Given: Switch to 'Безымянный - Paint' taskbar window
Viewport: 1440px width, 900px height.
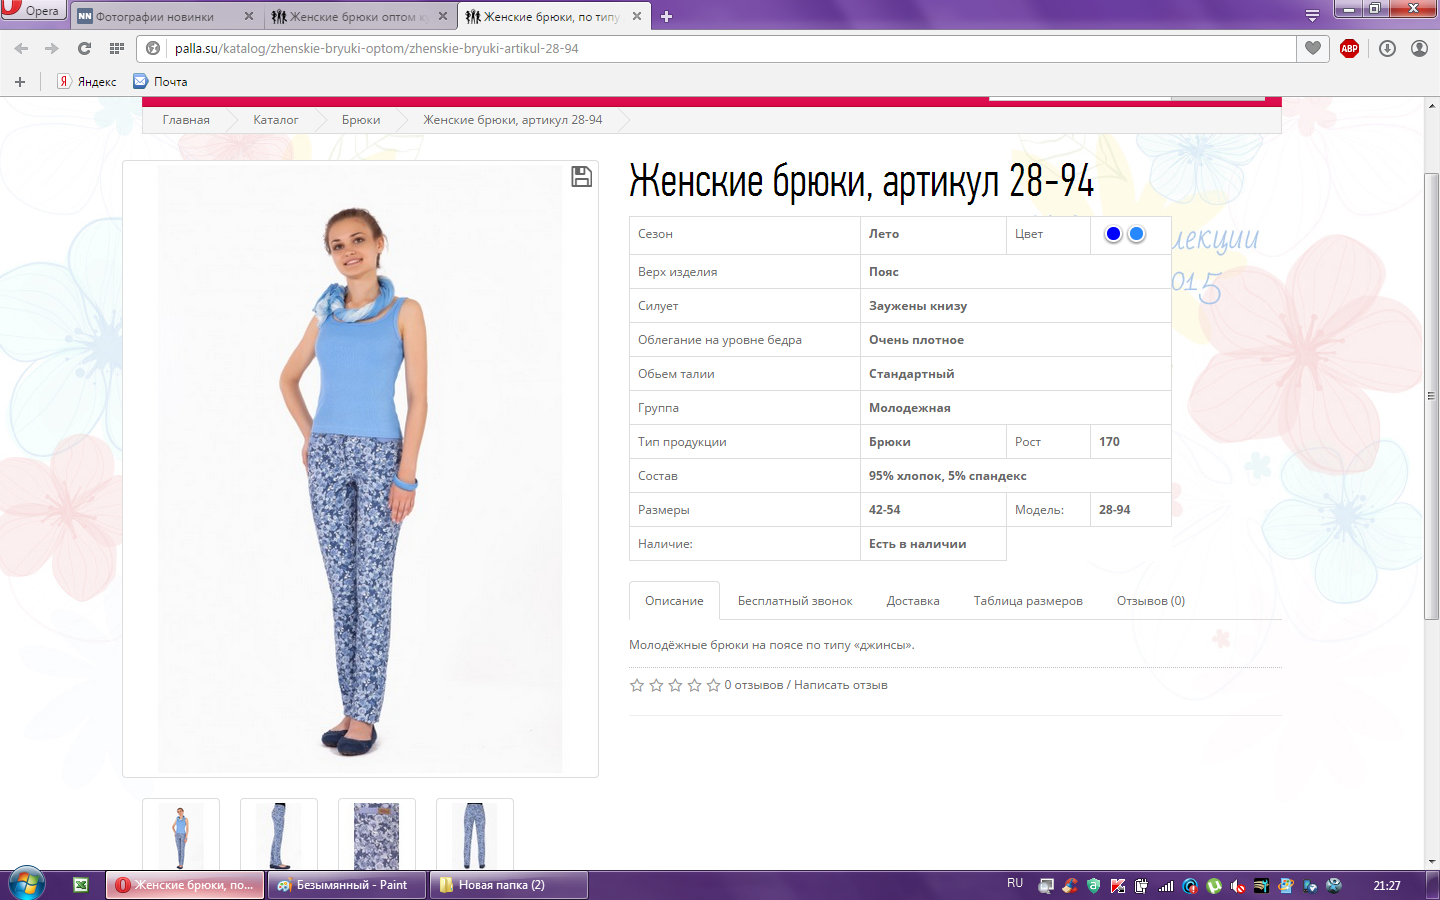Looking at the screenshot, I should pyautogui.click(x=346, y=885).
